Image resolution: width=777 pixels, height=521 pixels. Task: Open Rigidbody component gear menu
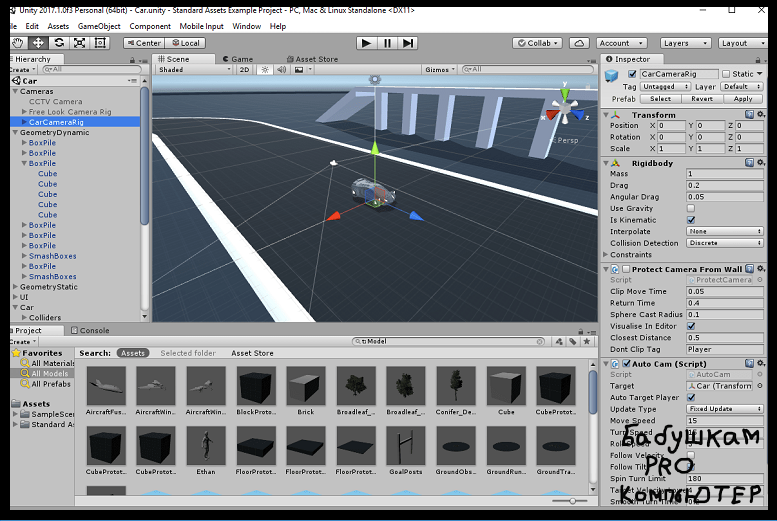[x=761, y=163]
